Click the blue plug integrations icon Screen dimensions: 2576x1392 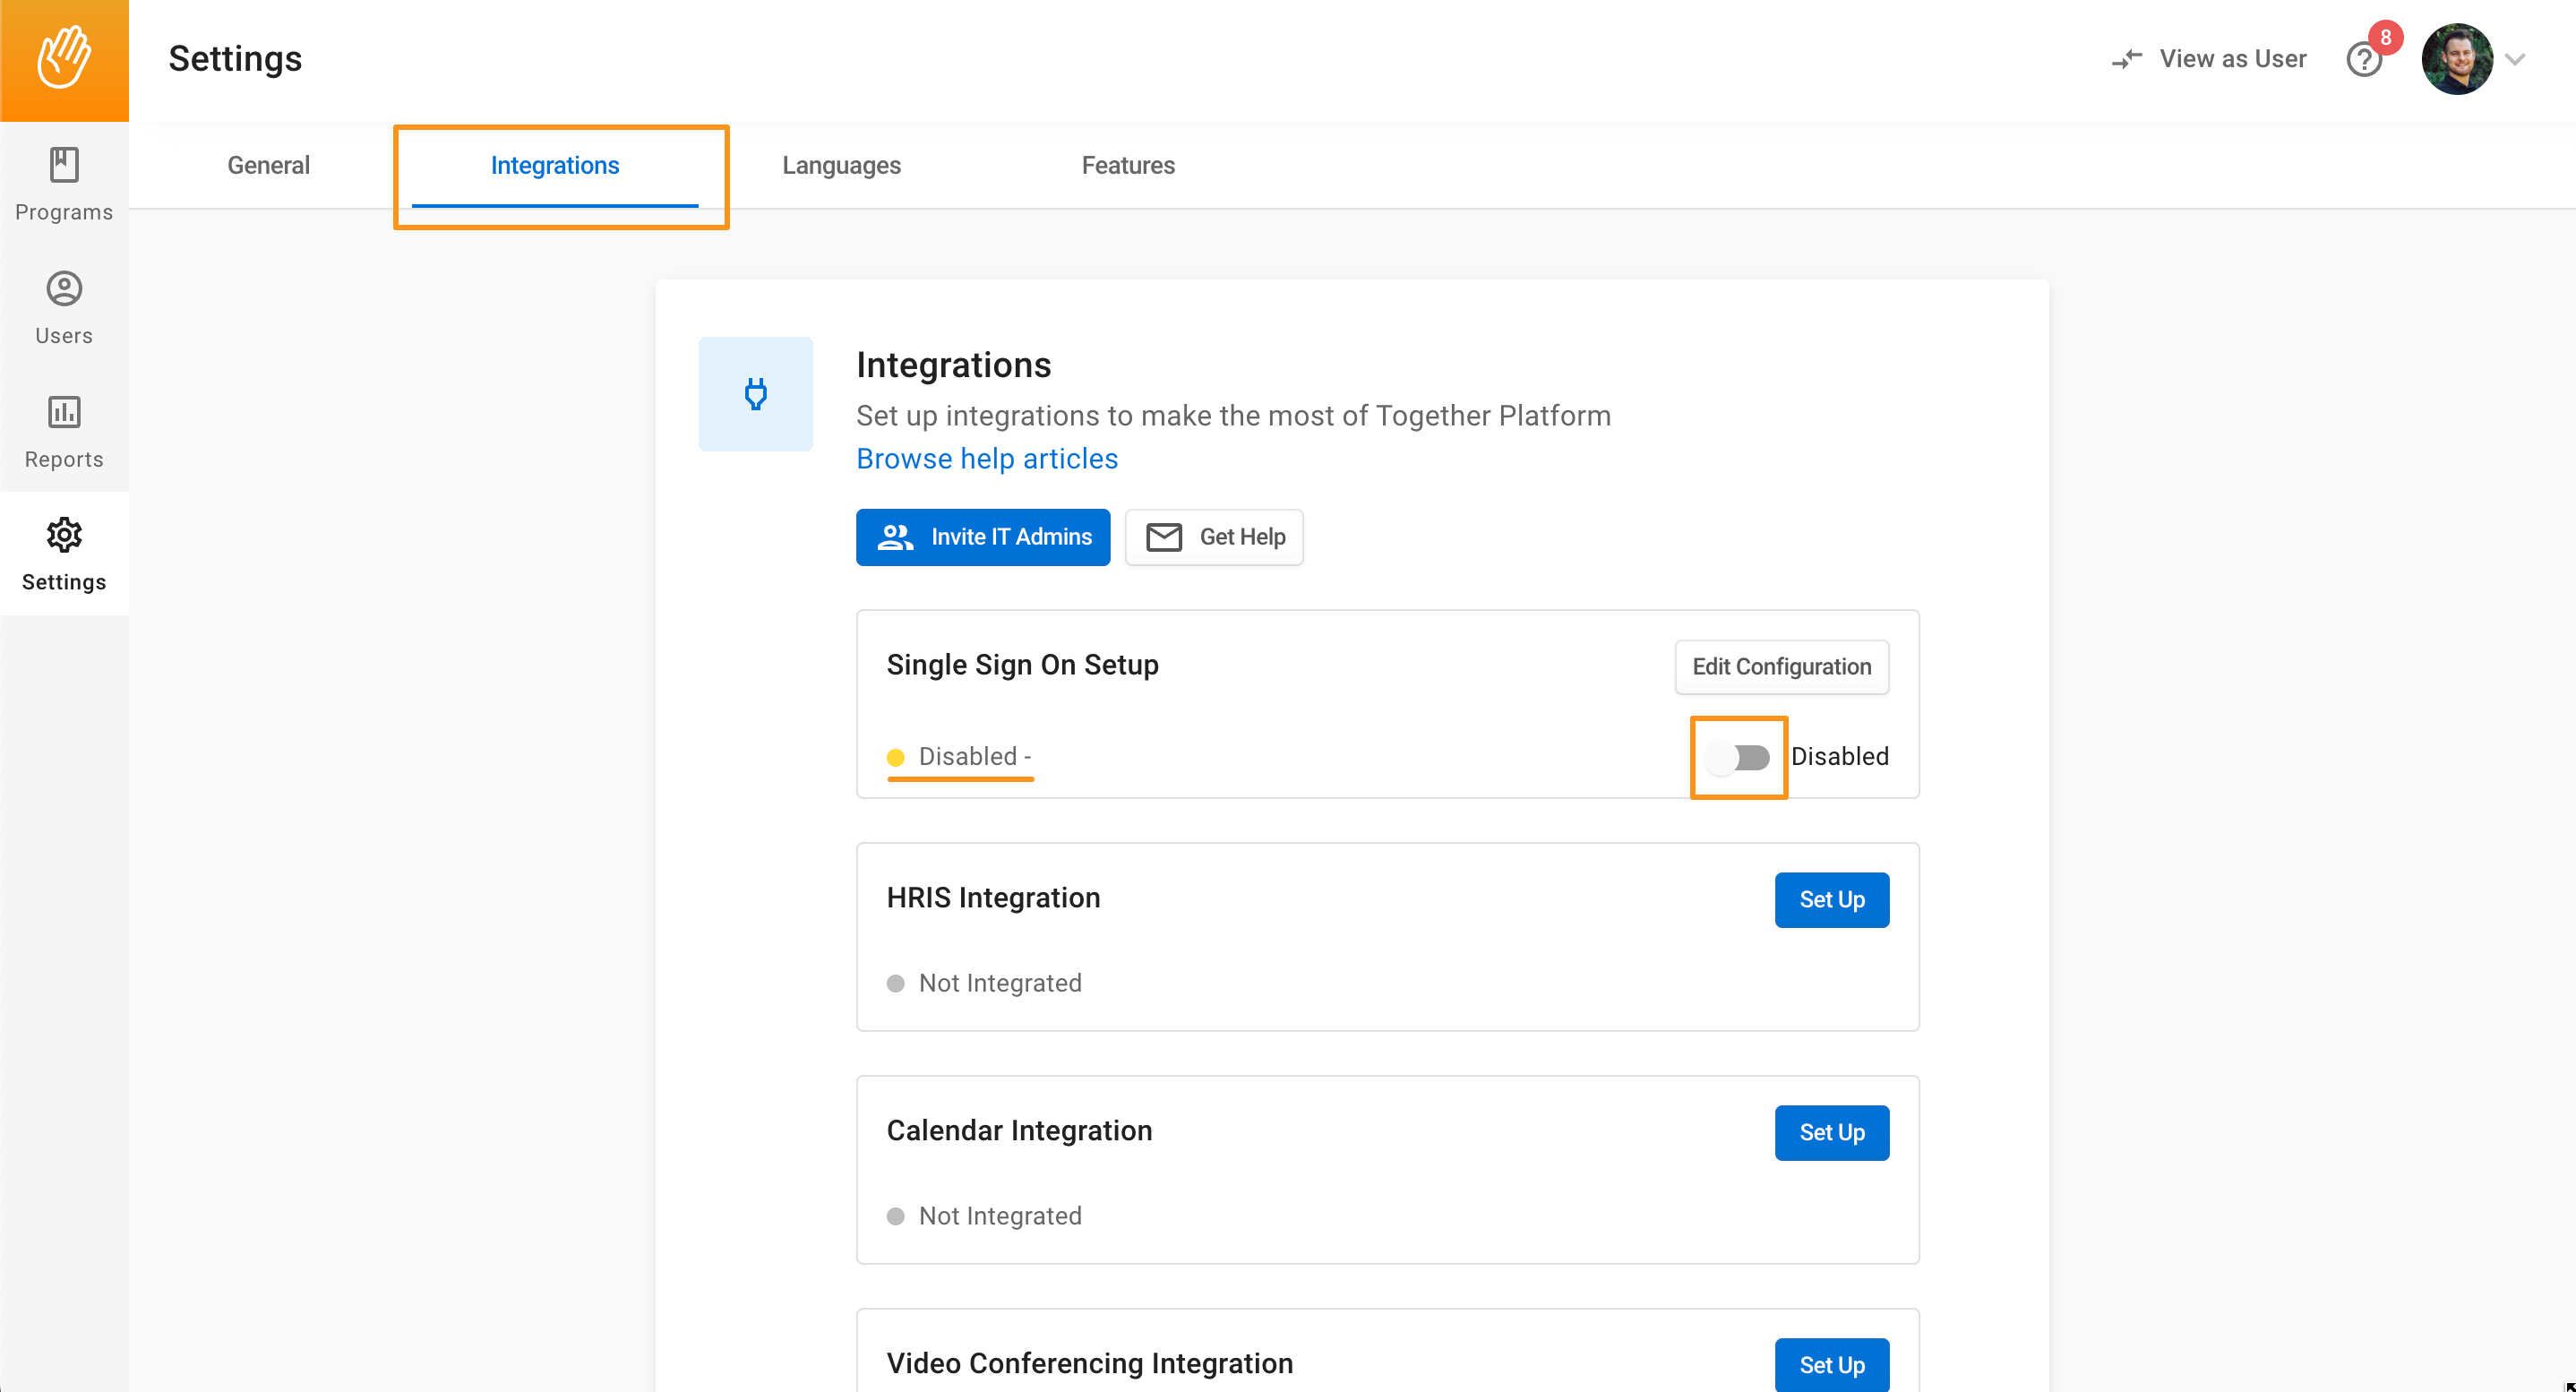coord(755,394)
